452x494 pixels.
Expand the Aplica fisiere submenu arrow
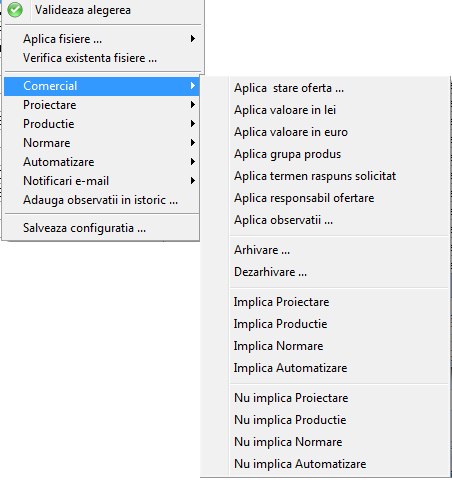coord(193,39)
